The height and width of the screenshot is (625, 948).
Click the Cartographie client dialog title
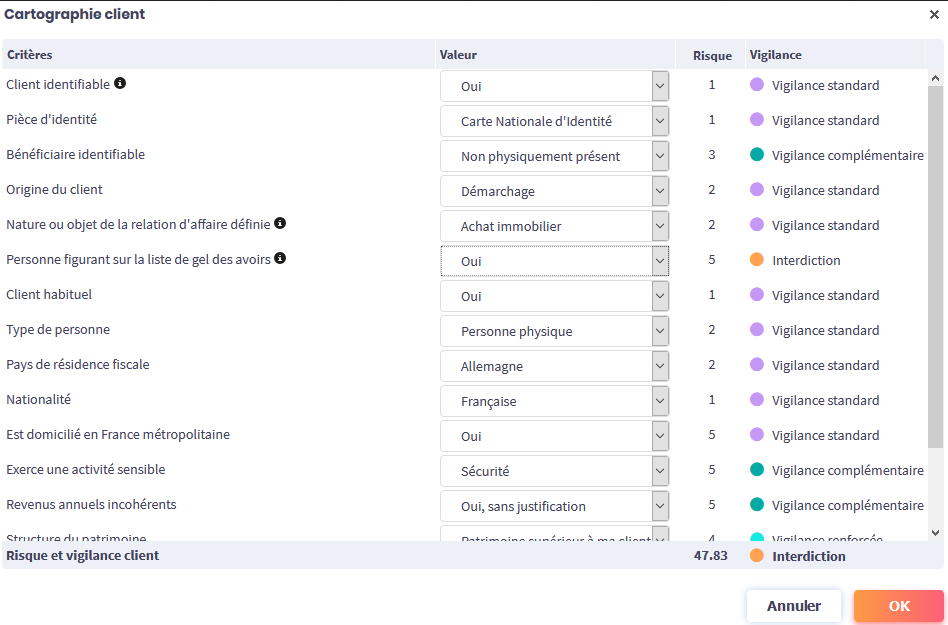[74, 14]
